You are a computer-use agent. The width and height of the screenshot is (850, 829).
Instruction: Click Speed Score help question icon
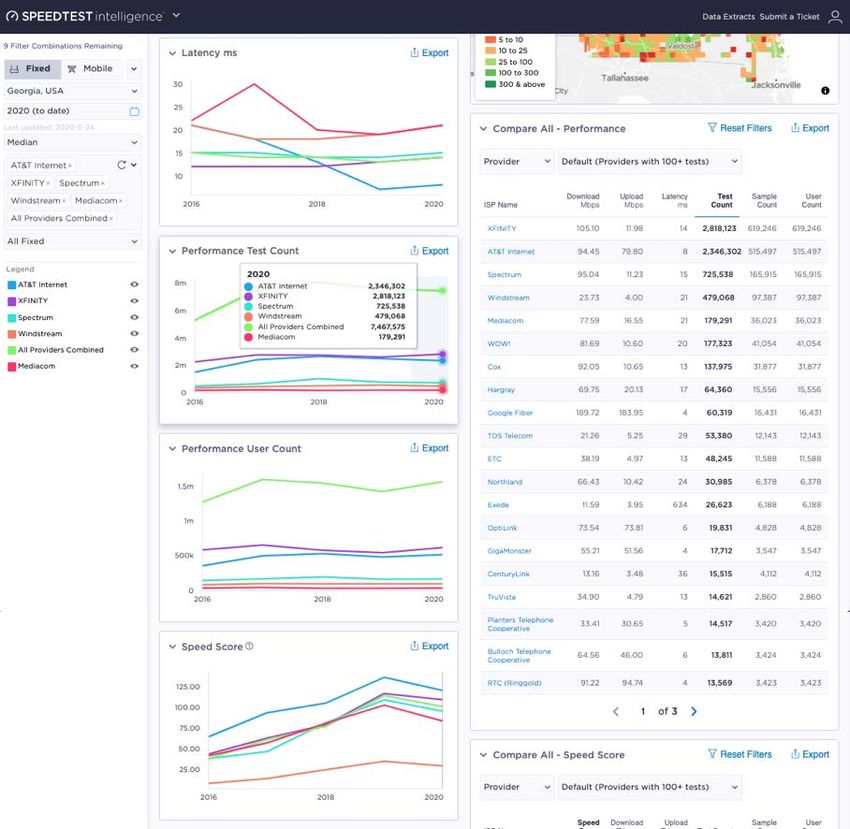[249, 646]
